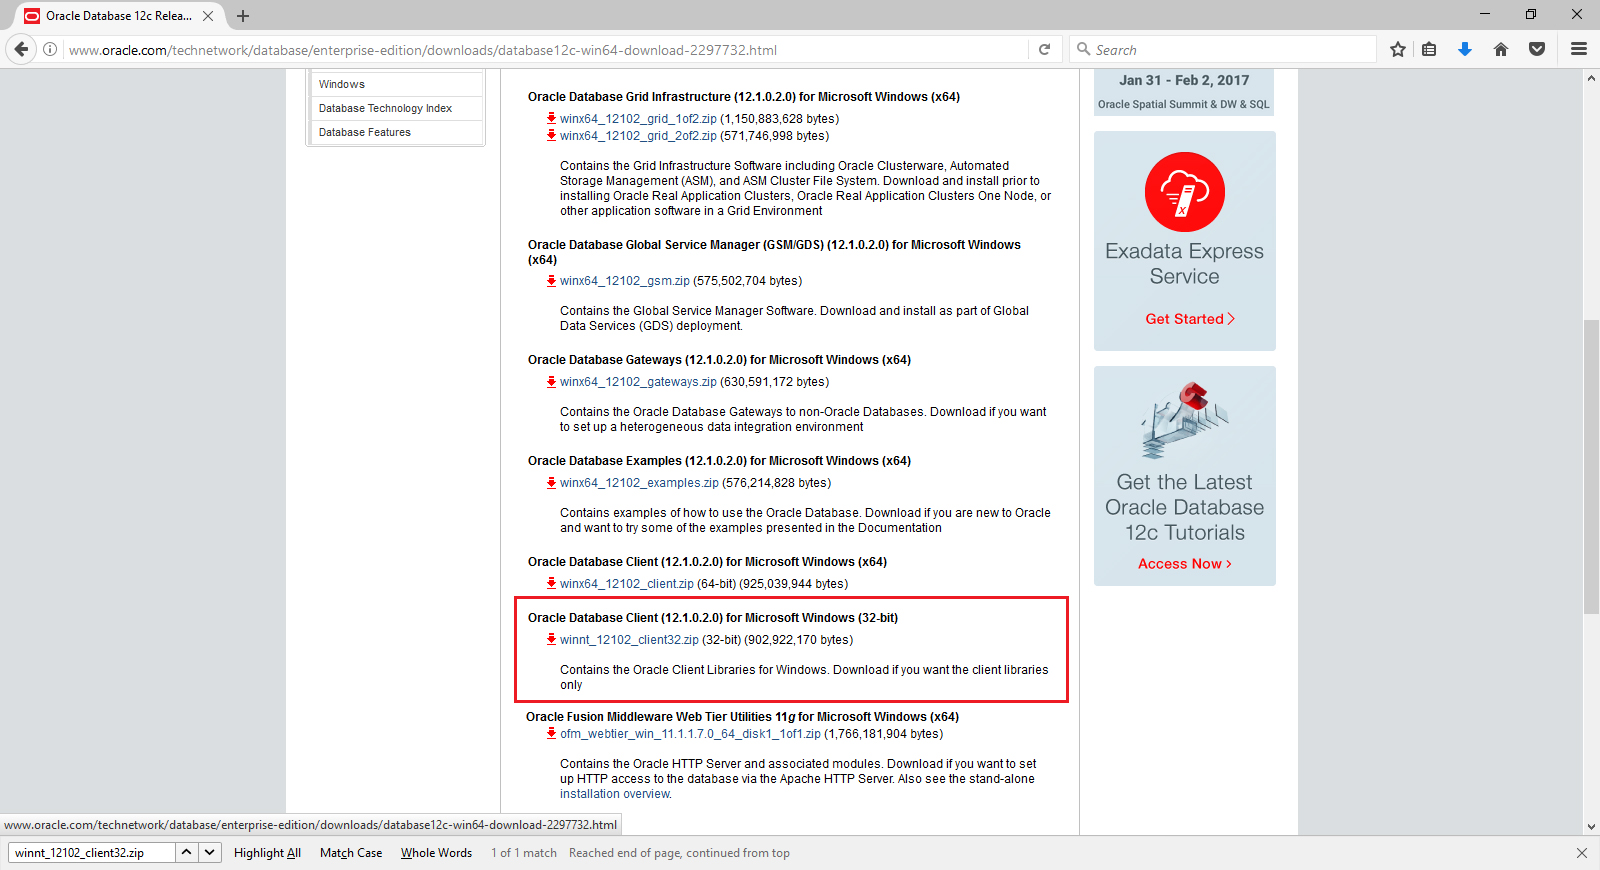This screenshot has width=1600, height=870.
Task: Open the Pocket icon in the toolbar
Action: click(1537, 49)
